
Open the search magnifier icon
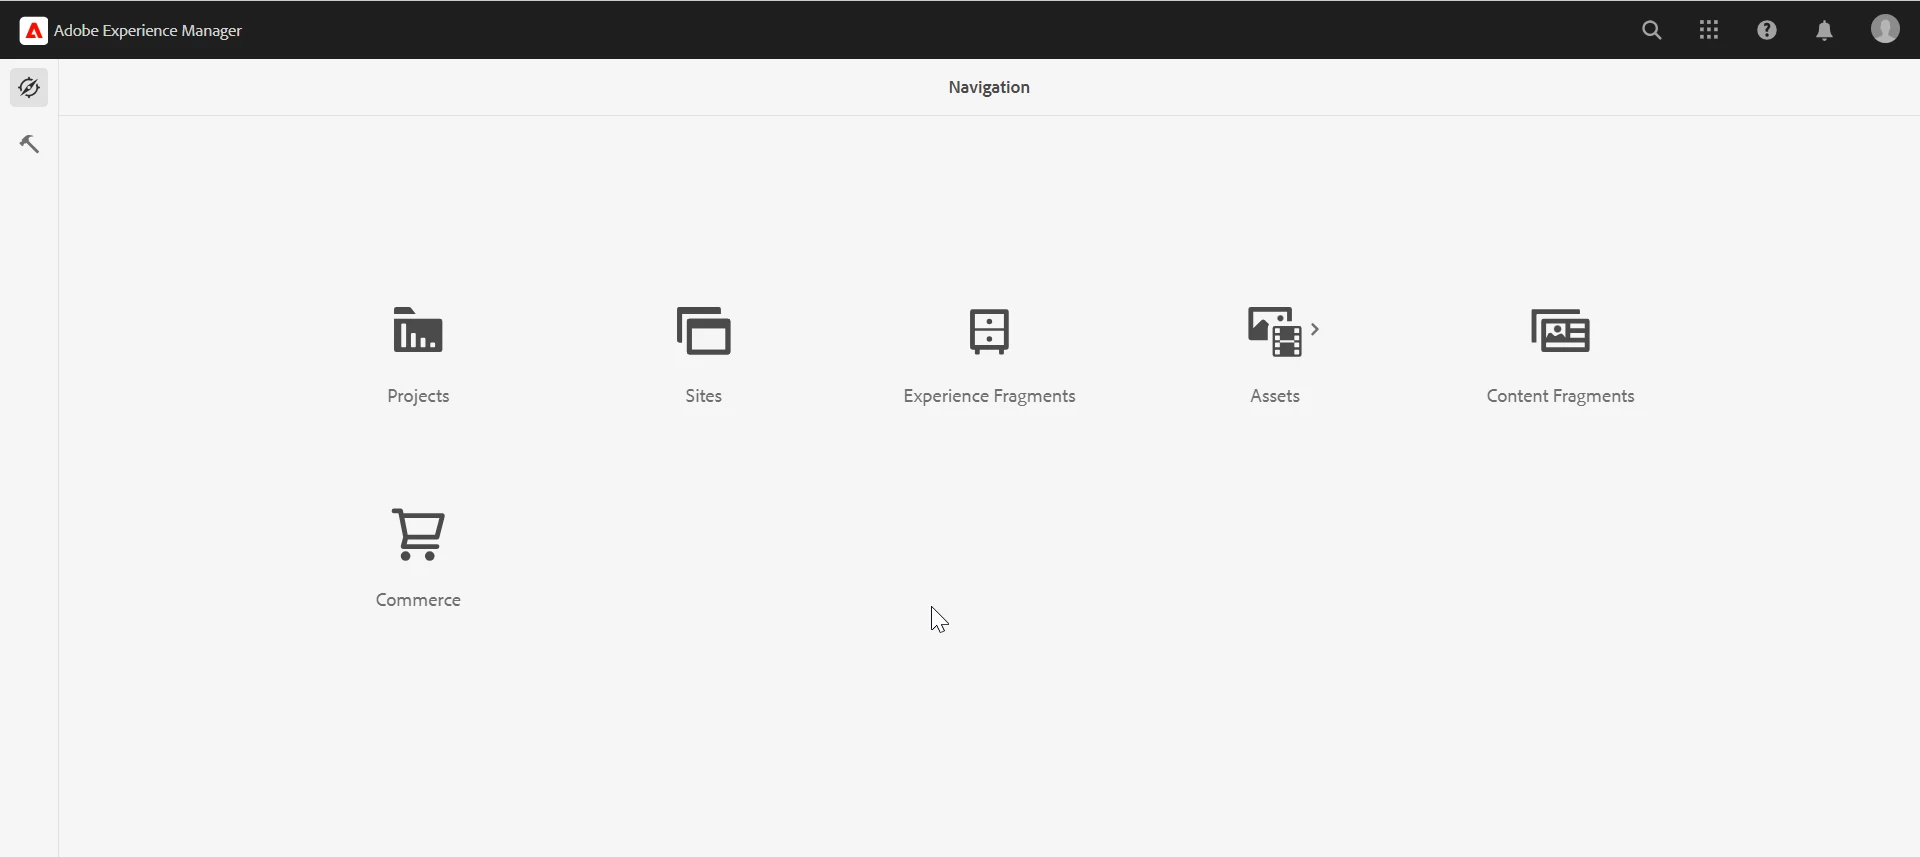[1652, 30]
